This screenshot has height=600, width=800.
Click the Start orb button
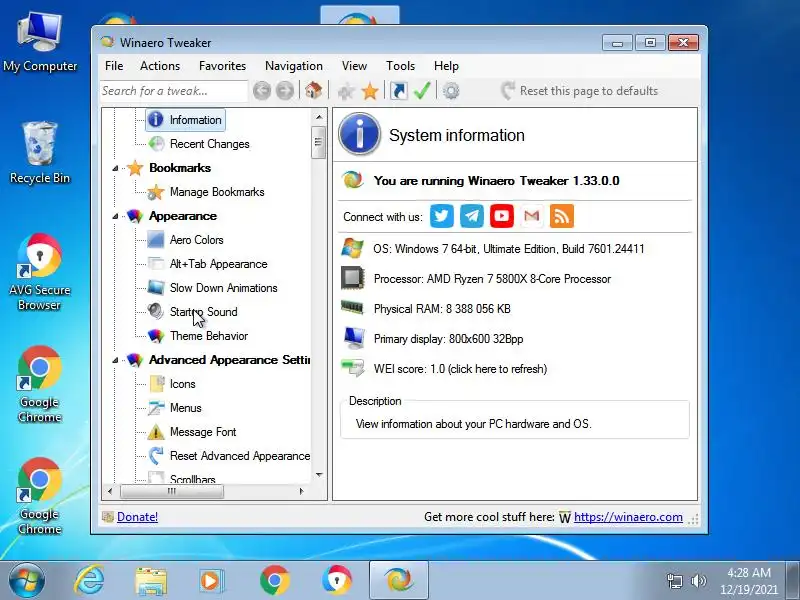coord(27,581)
